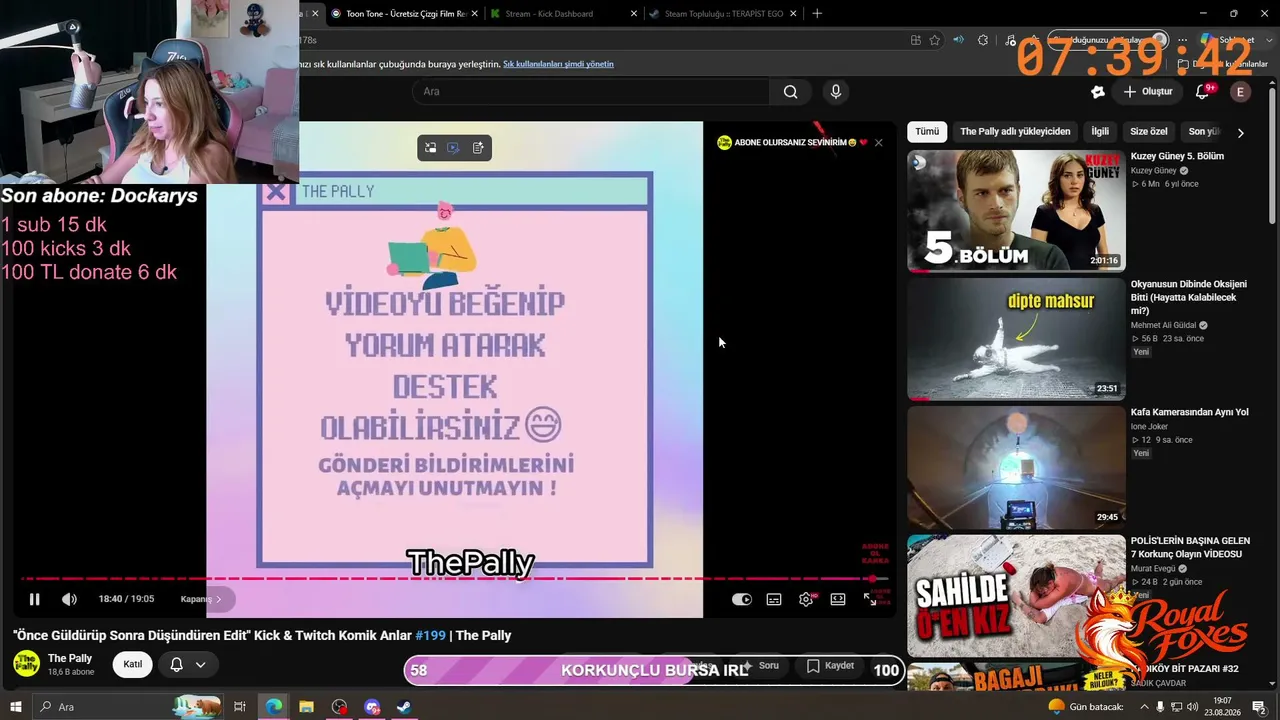Screen dimensions: 1280x720
Task: Select the Size özel filter chip
Action: pos(1149,132)
